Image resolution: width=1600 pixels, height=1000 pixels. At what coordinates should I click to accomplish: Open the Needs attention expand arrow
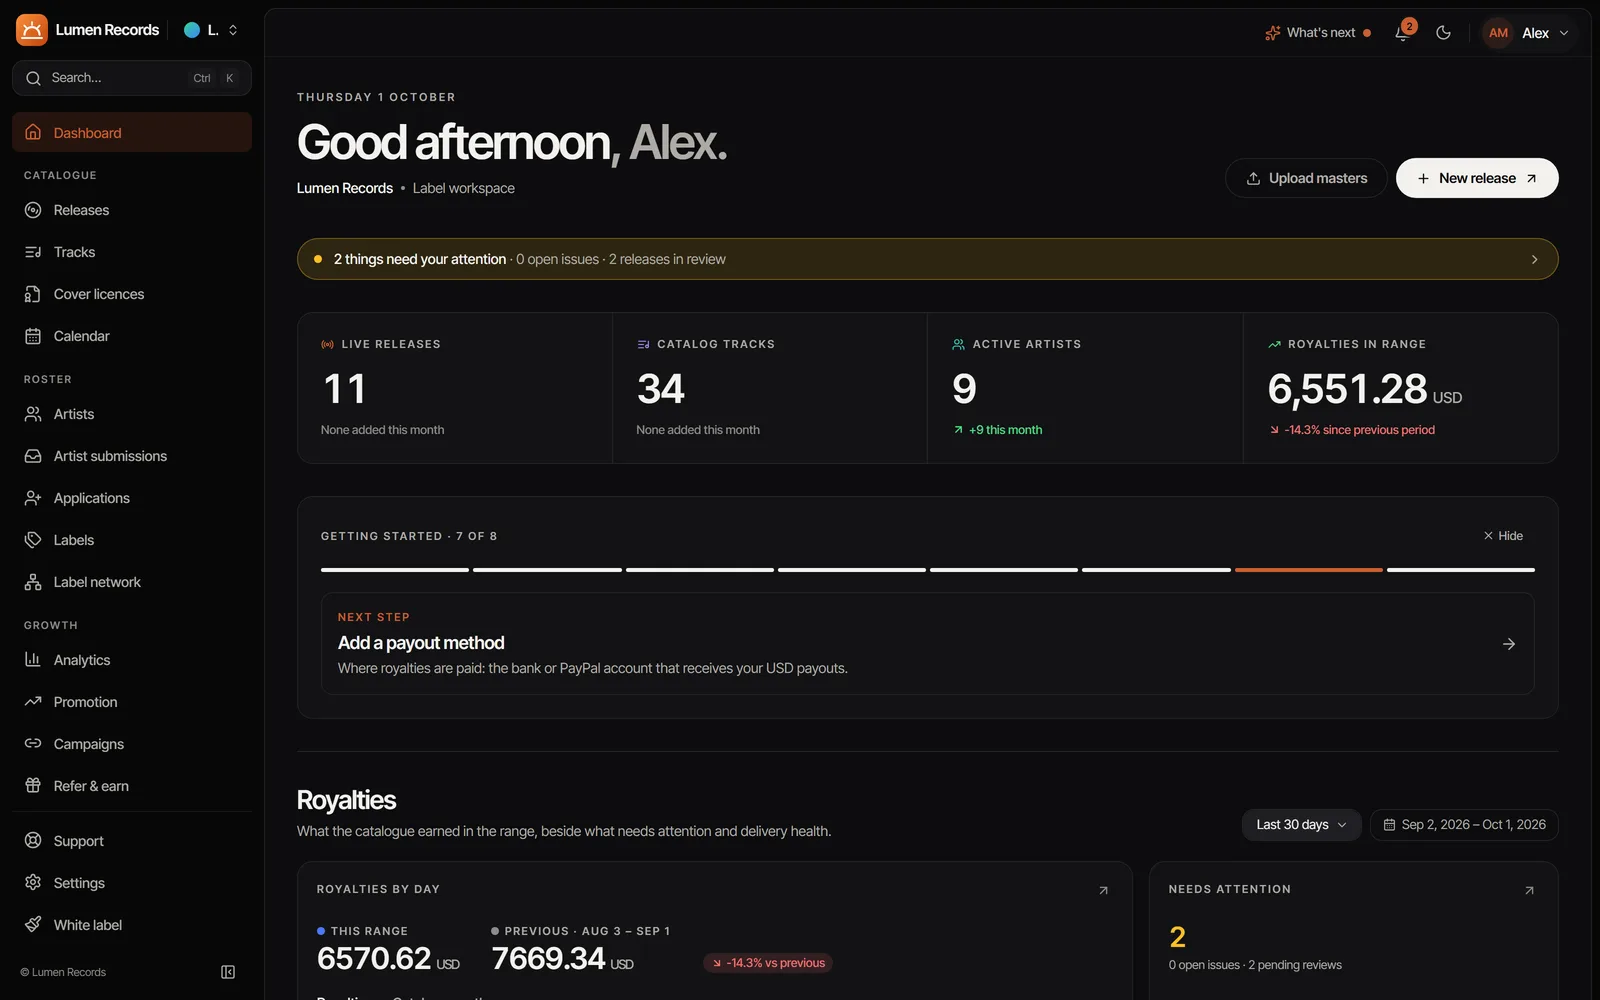[x=1529, y=890]
